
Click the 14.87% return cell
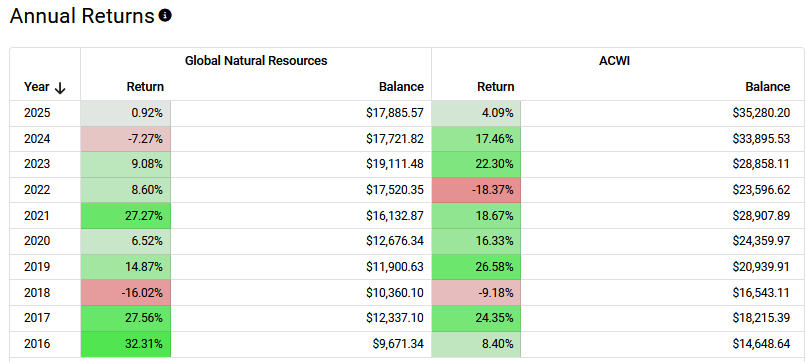tap(126, 267)
